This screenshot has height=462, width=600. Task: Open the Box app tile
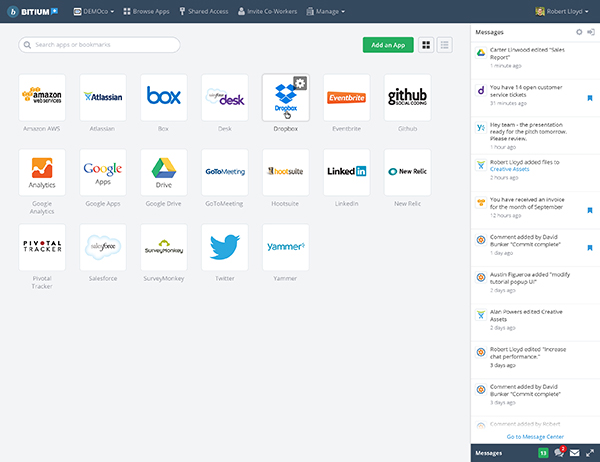click(x=164, y=98)
